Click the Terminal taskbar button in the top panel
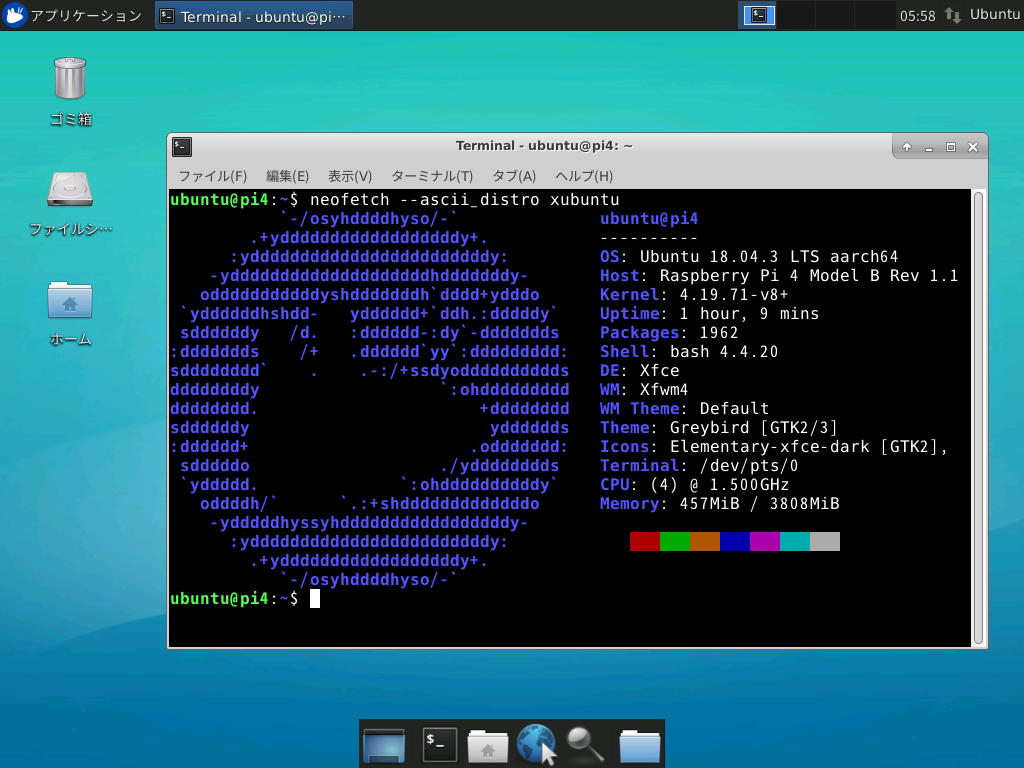This screenshot has width=1024, height=768. pyautogui.click(x=253, y=15)
